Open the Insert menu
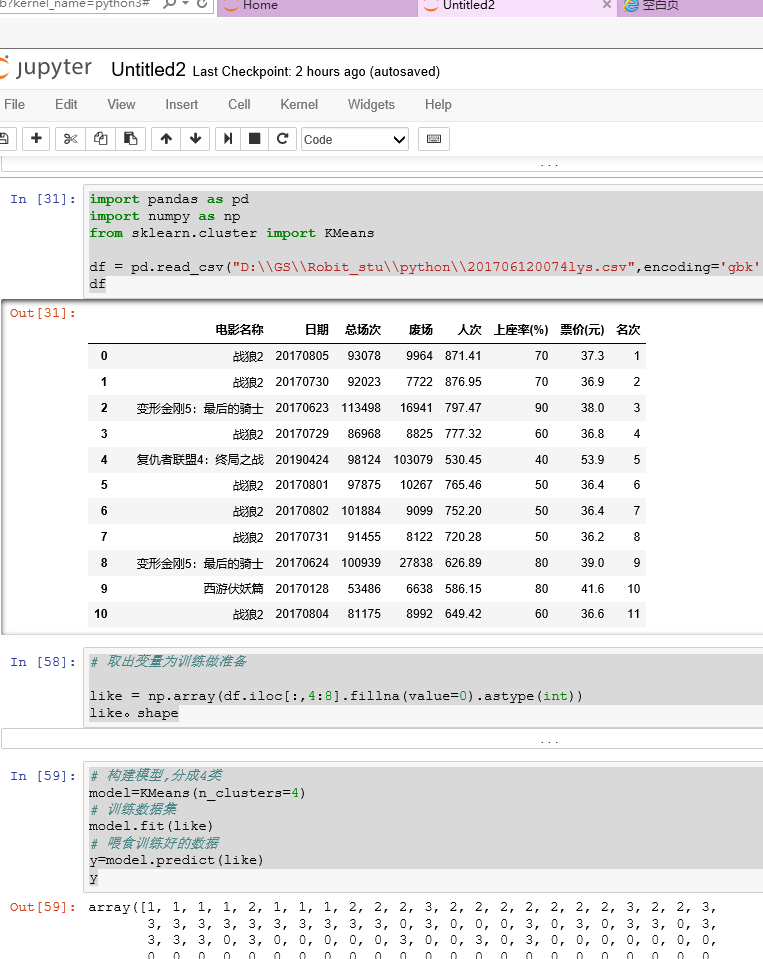Viewport: 763px width, 959px height. [x=182, y=105]
